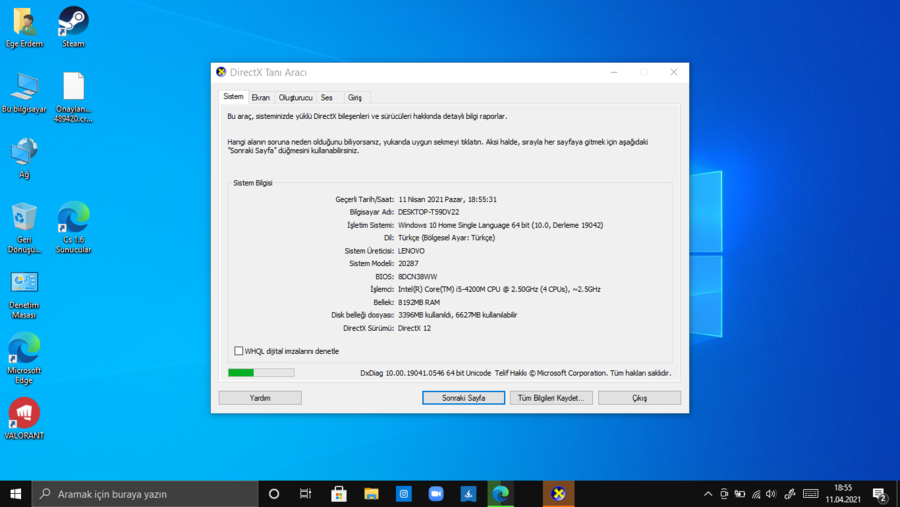Open File Explorer in taskbar

pos(371,494)
